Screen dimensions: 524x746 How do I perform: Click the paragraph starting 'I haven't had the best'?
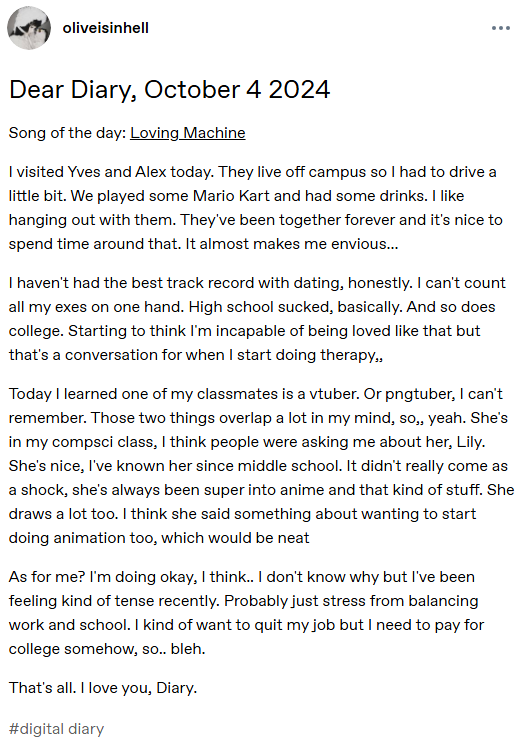[x=257, y=319]
